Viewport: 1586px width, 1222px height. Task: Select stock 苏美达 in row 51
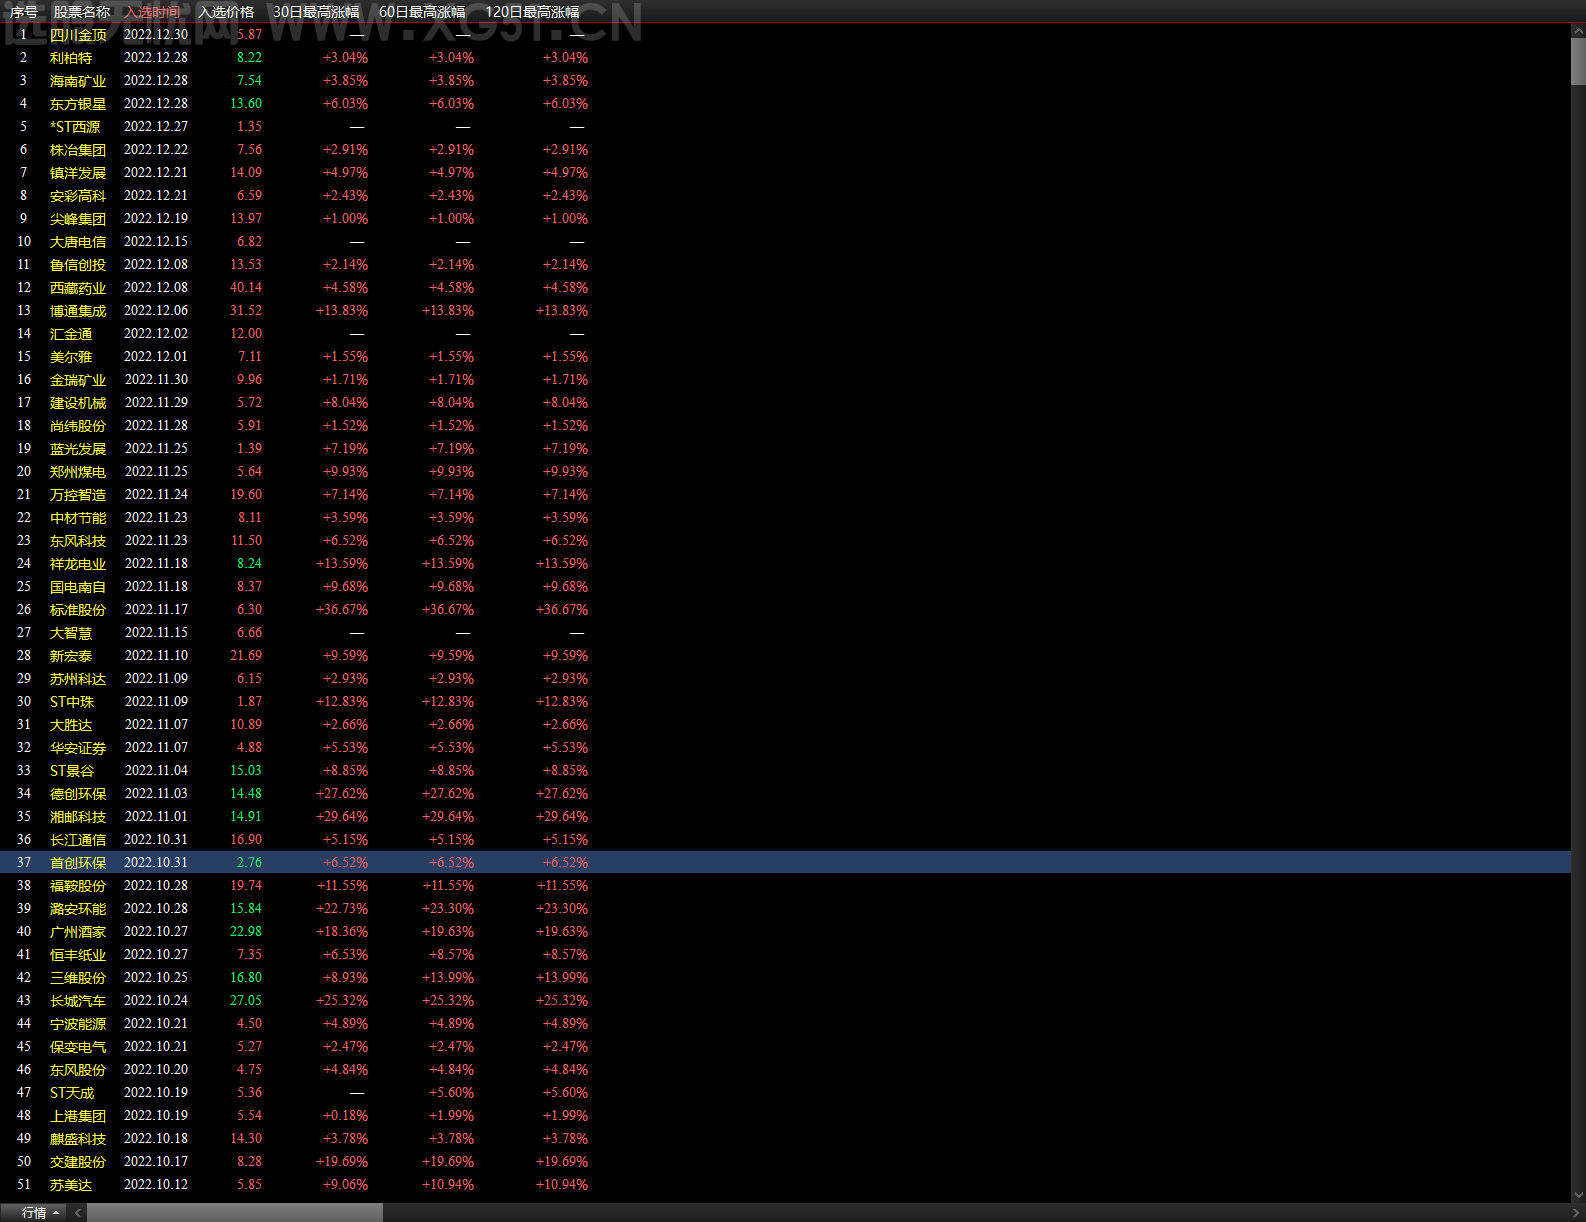coord(71,1185)
